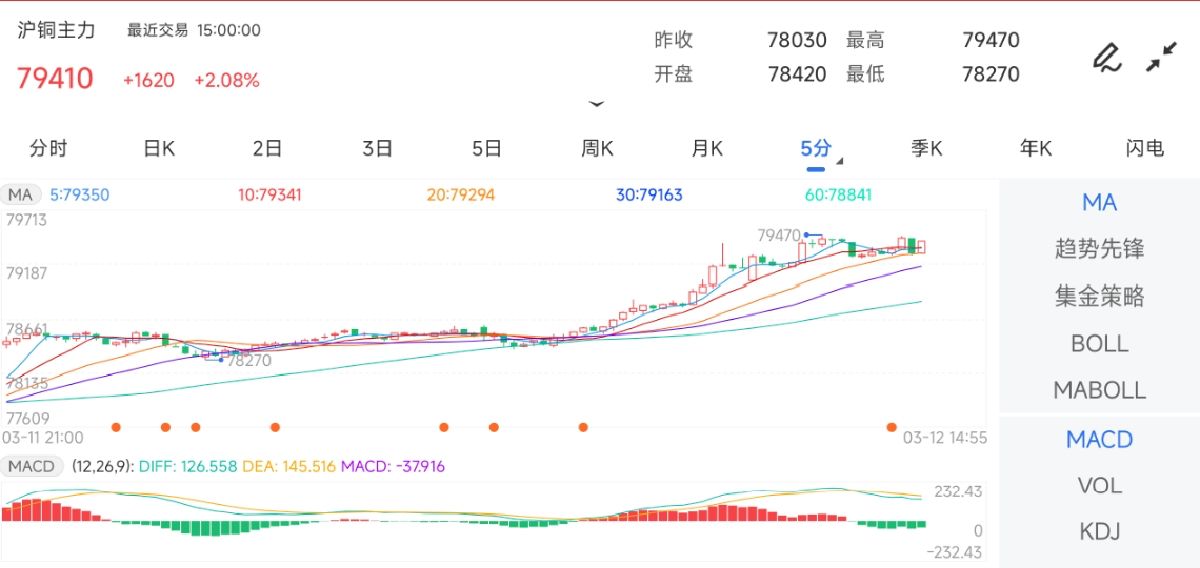Click the 79713 price axis label
This screenshot has width=1200, height=568.
[26, 220]
